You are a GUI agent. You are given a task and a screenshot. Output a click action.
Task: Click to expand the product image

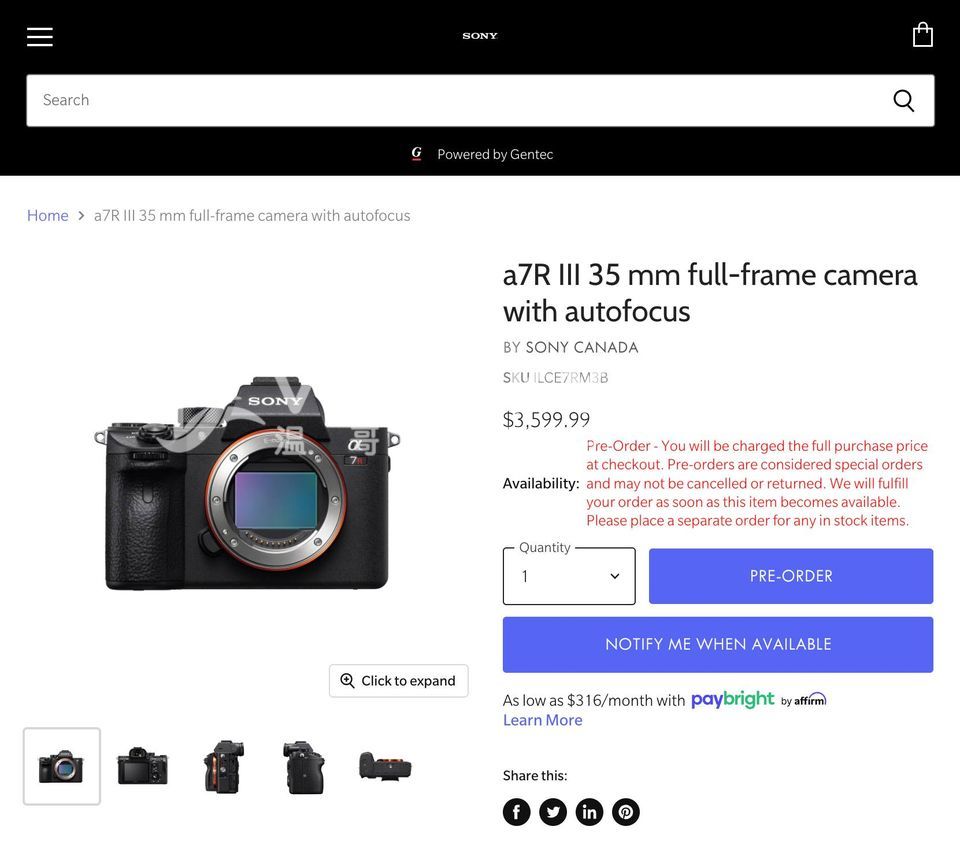(398, 681)
